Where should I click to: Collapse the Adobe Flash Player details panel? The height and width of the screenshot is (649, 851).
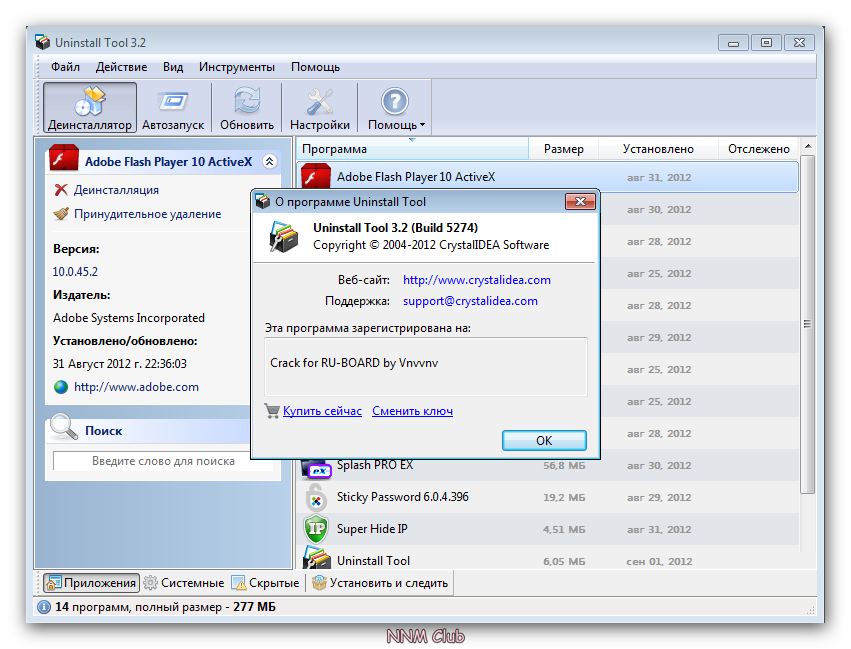(x=268, y=161)
